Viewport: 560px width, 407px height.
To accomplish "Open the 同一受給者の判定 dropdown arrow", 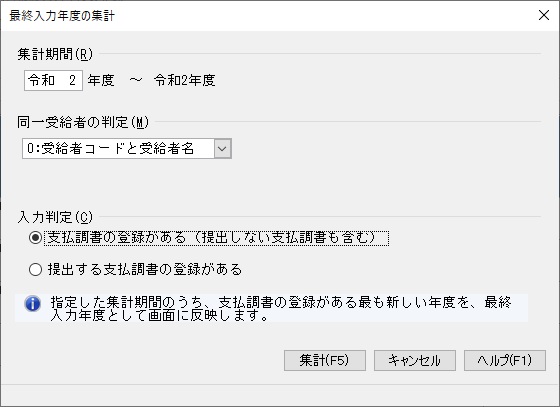I will [223, 149].
